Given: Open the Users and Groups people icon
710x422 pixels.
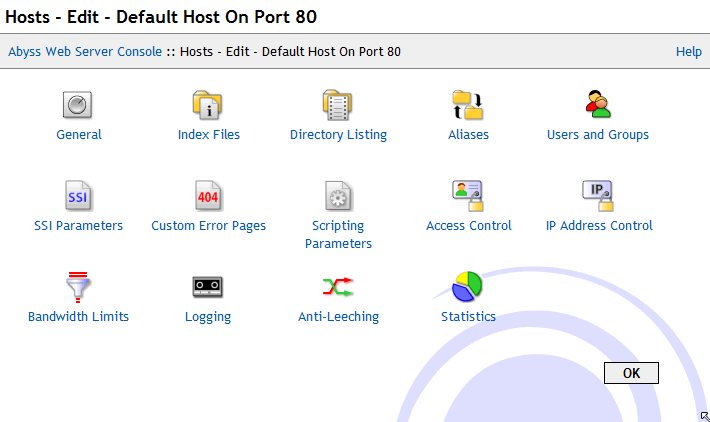Looking at the screenshot, I should (598, 104).
